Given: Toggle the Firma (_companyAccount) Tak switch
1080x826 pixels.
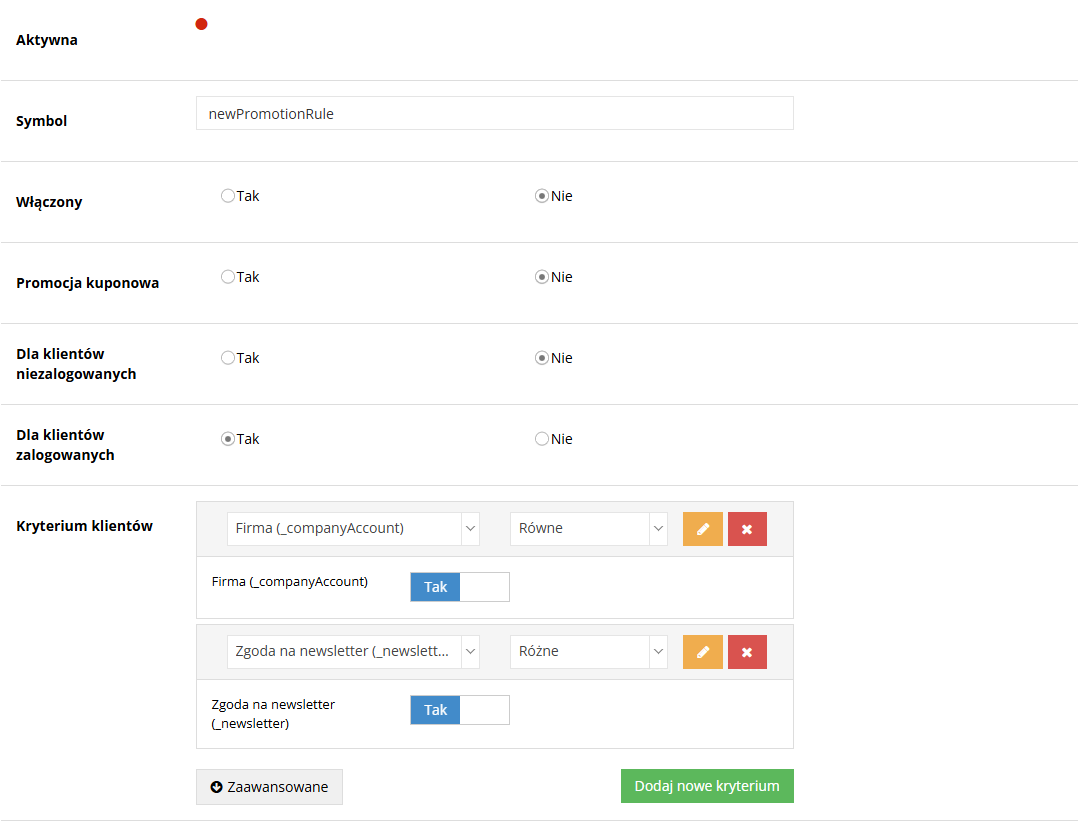Looking at the screenshot, I should [x=460, y=587].
